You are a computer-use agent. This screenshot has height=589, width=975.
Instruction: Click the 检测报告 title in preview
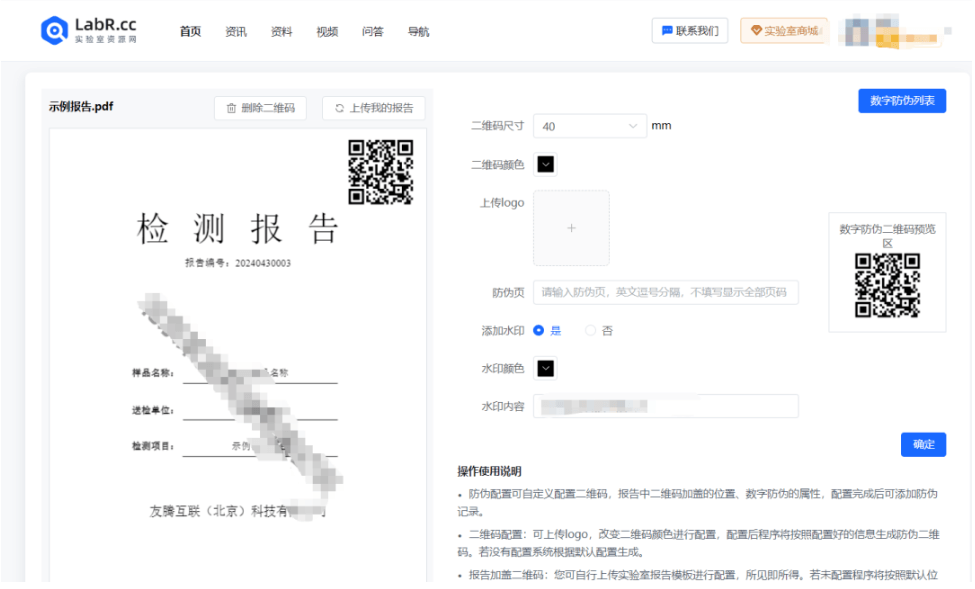click(x=238, y=229)
